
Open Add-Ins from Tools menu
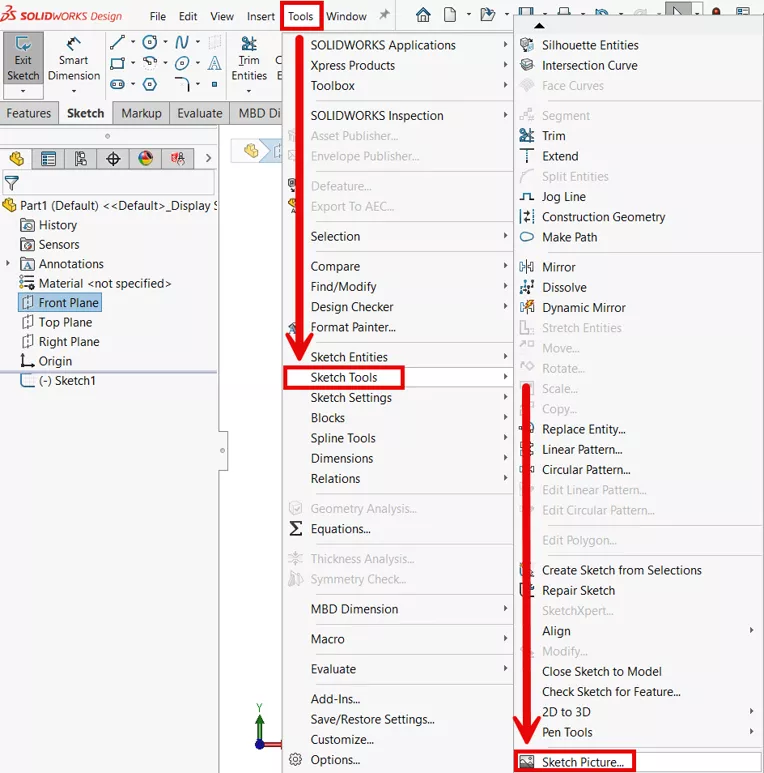pos(398,699)
